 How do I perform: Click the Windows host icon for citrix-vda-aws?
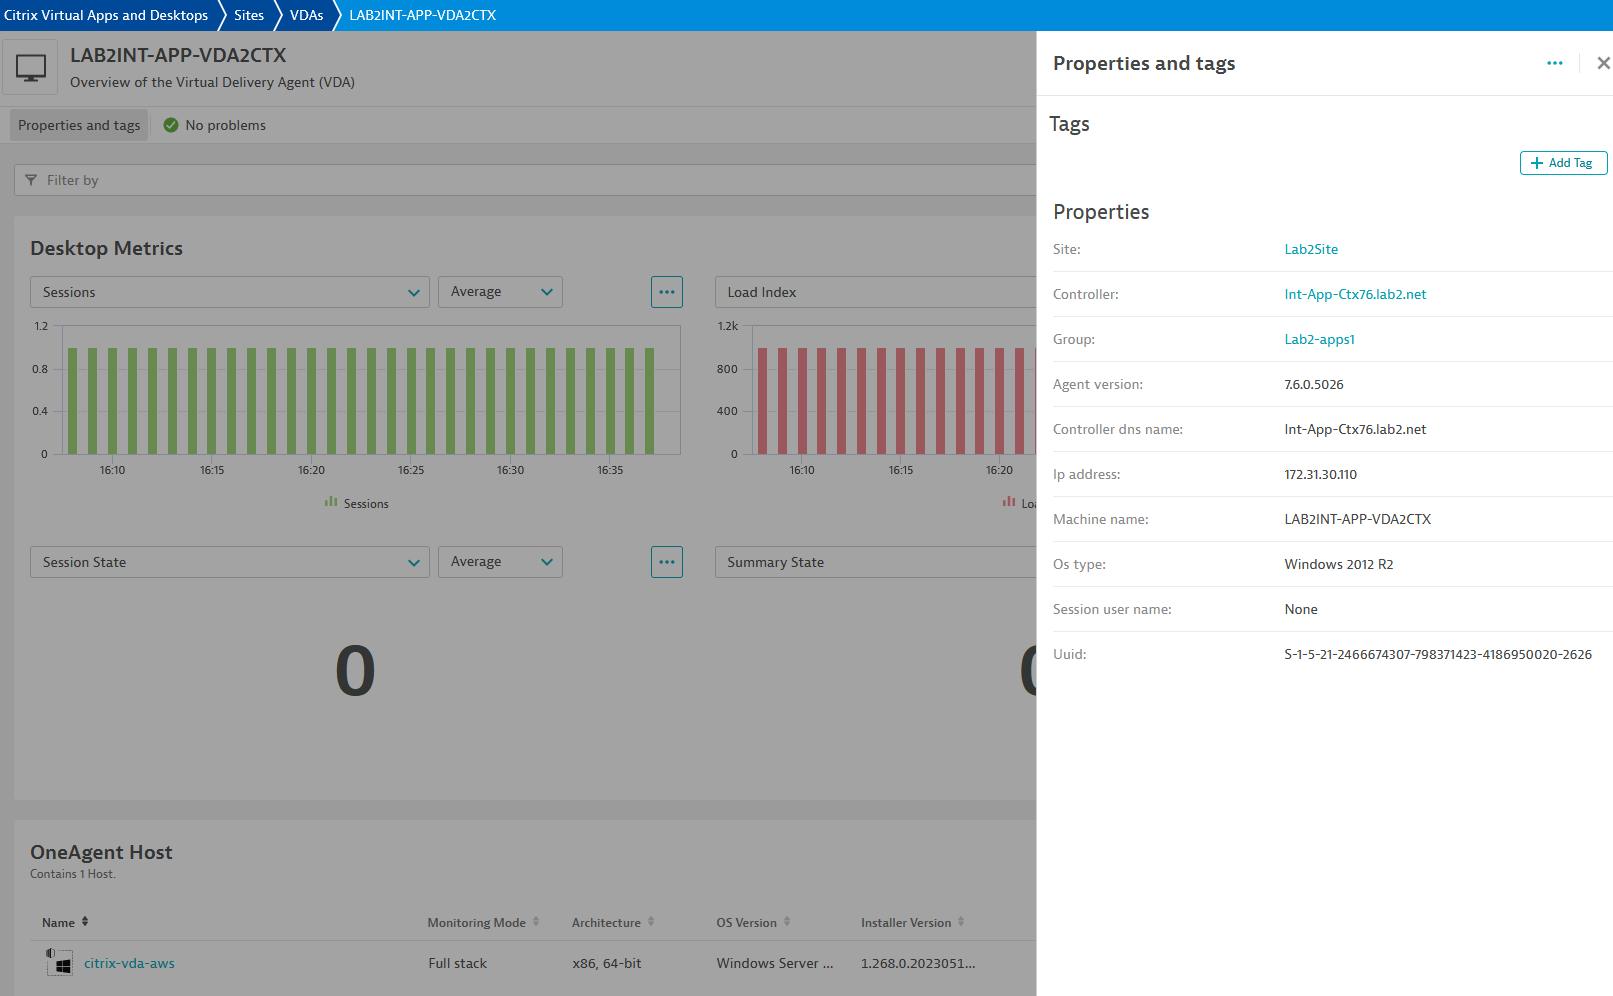pos(59,962)
